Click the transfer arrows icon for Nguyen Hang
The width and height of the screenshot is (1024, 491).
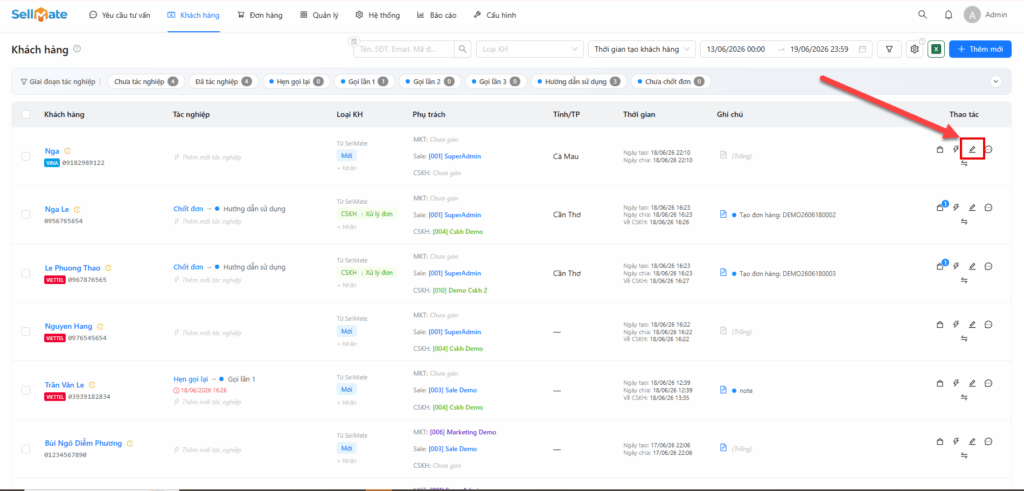[964, 338]
